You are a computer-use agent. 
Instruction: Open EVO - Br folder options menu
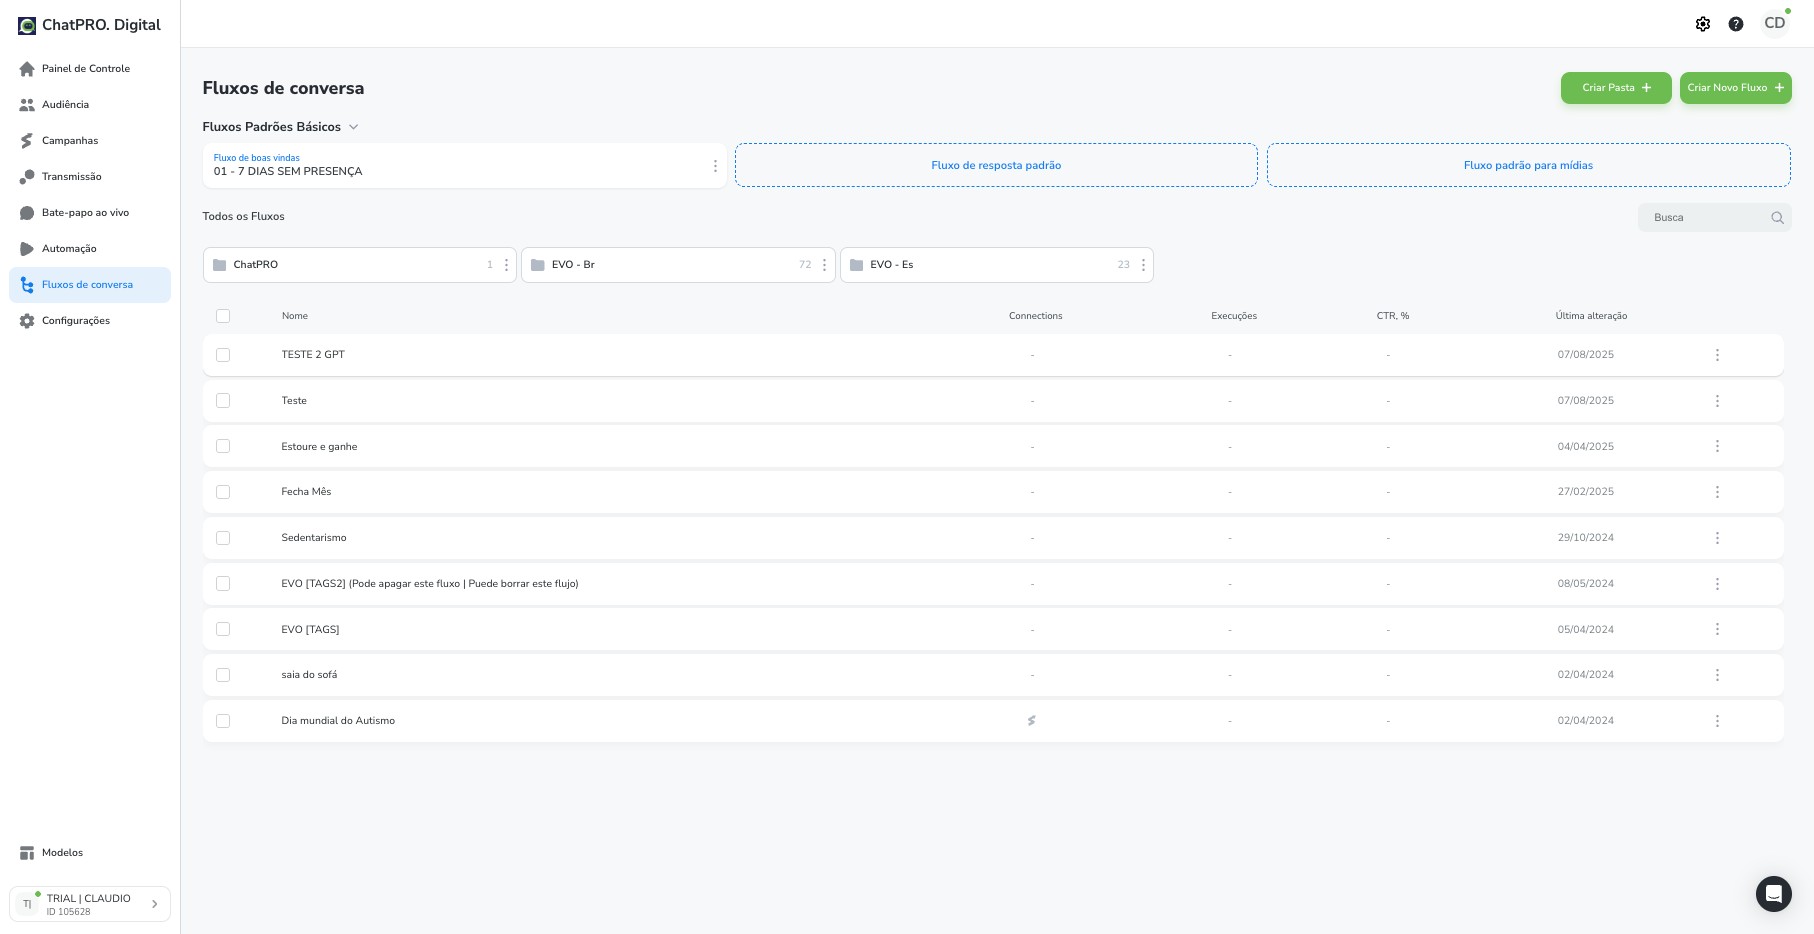pyautogui.click(x=824, y=265)
